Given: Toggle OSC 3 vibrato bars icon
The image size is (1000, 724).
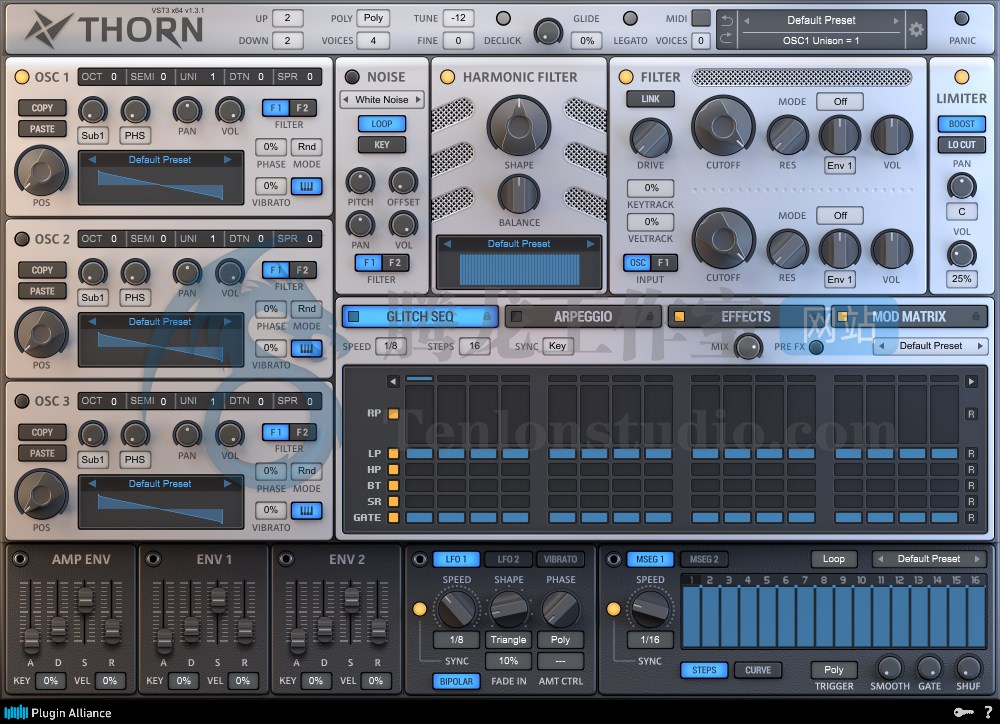Looking at the screenshot, I should (306, 510).
